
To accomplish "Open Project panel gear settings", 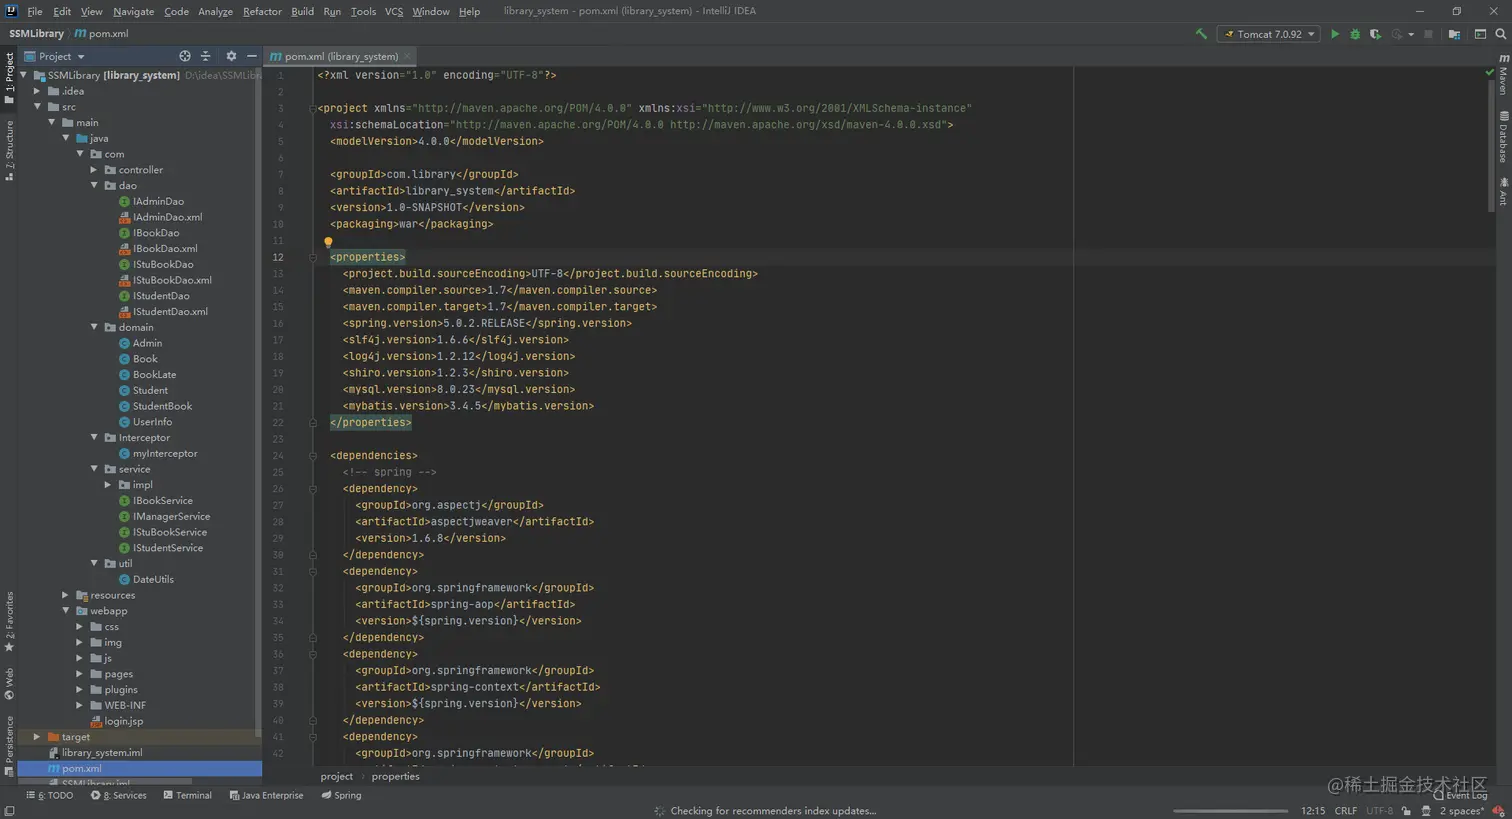I will click(231, 57).
